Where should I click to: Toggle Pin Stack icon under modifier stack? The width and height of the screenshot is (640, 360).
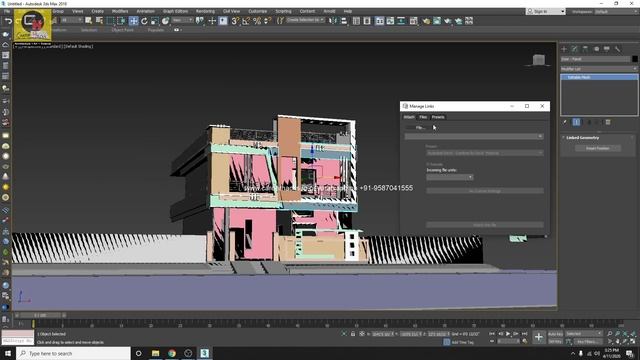click(565, 122)
